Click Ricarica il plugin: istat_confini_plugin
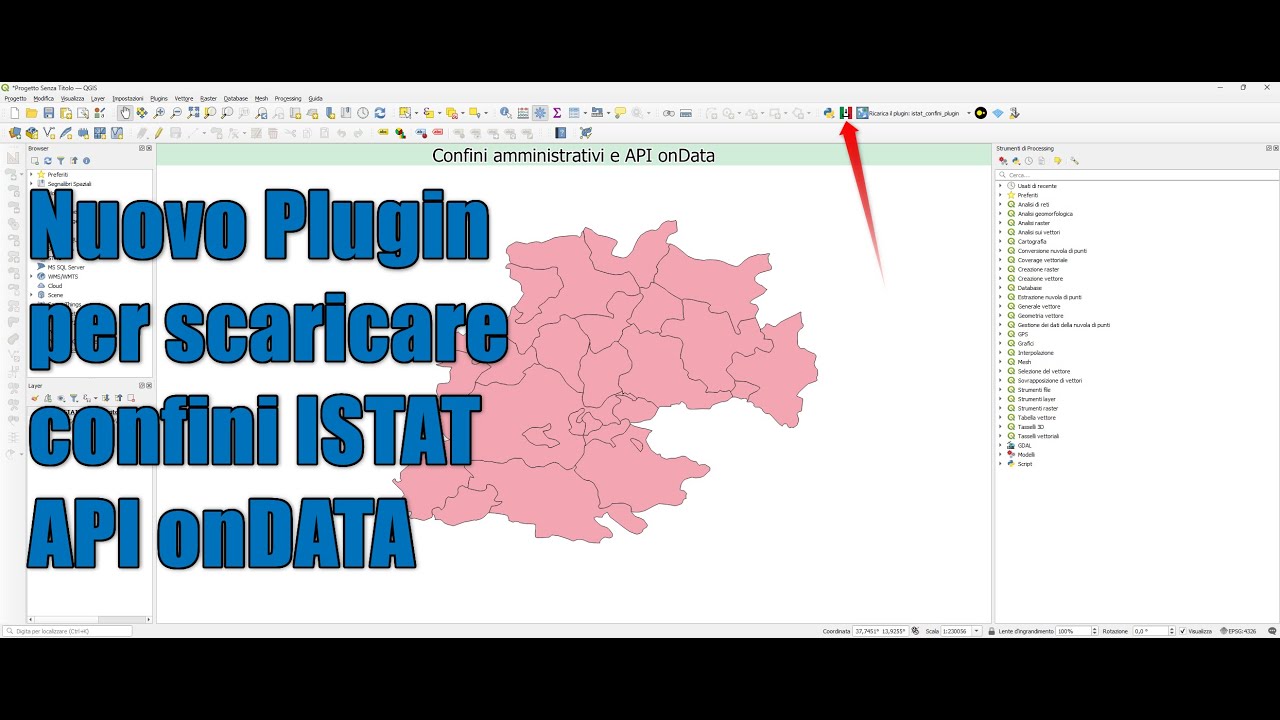The width and height of the screenshot is (1280, 720). pos(914,113)
